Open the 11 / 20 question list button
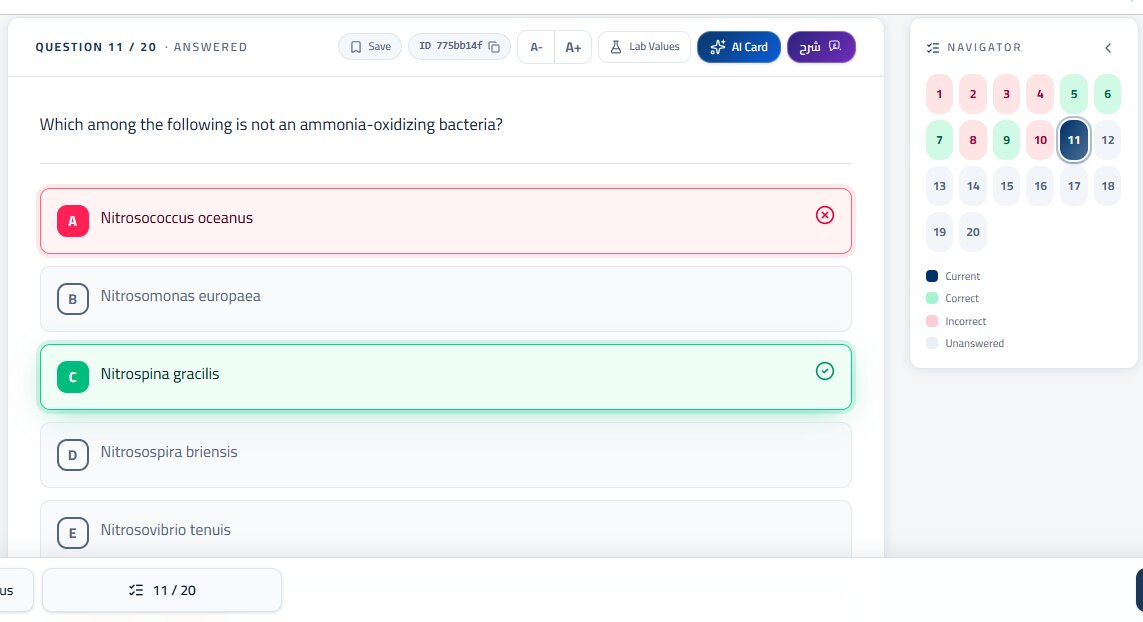Screen dimensions: 1143x622 pyautogui.click(x=162, y=590)
